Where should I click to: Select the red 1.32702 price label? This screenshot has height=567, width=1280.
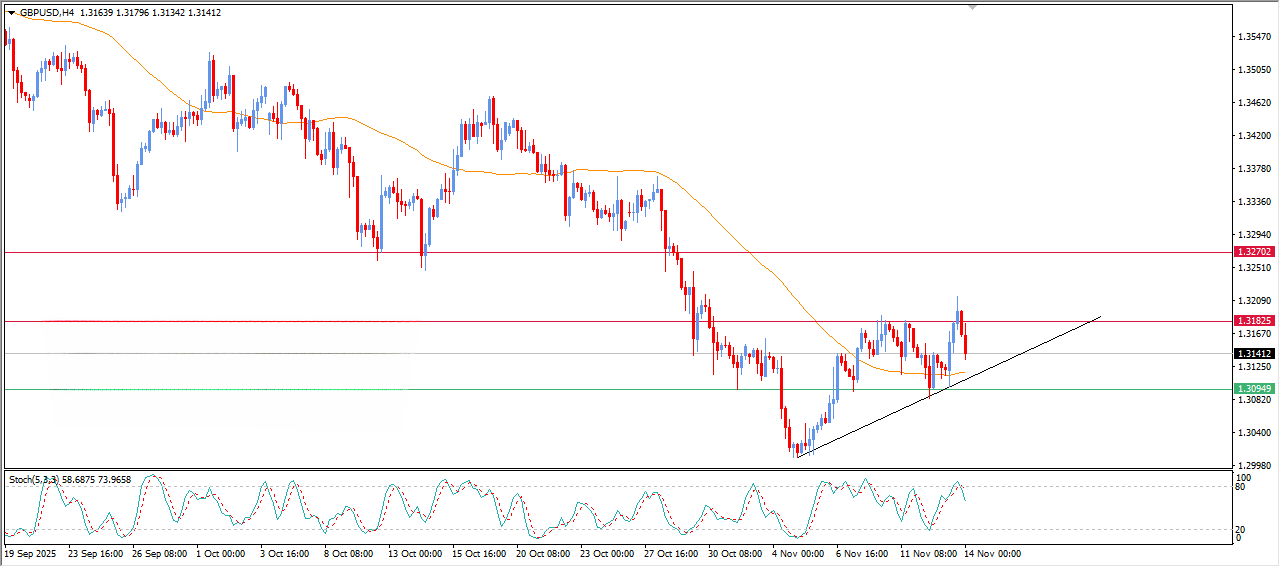(1253, 252)
